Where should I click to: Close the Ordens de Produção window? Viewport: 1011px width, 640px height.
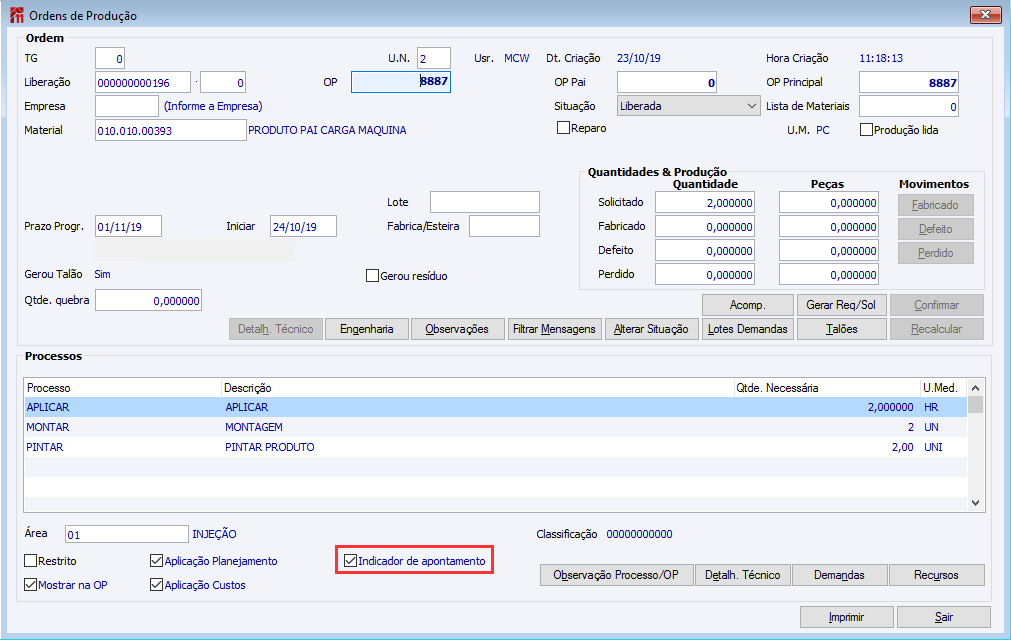click(985, 15)
